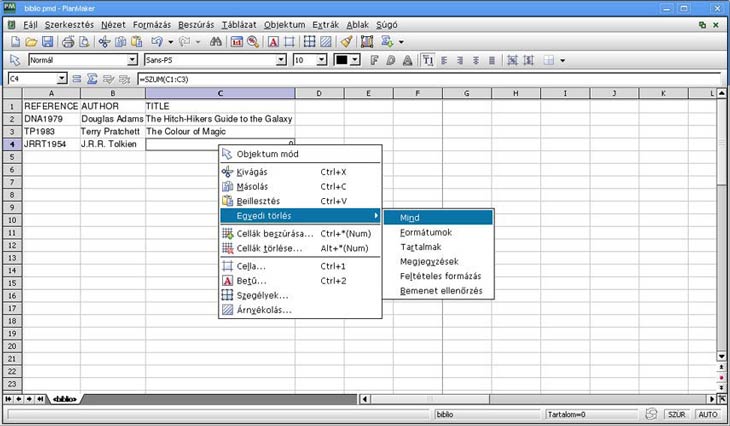Click vertical scrollbar down arrow
The width and height of the screenshot is (730, 426).
(x=721, y=356)
